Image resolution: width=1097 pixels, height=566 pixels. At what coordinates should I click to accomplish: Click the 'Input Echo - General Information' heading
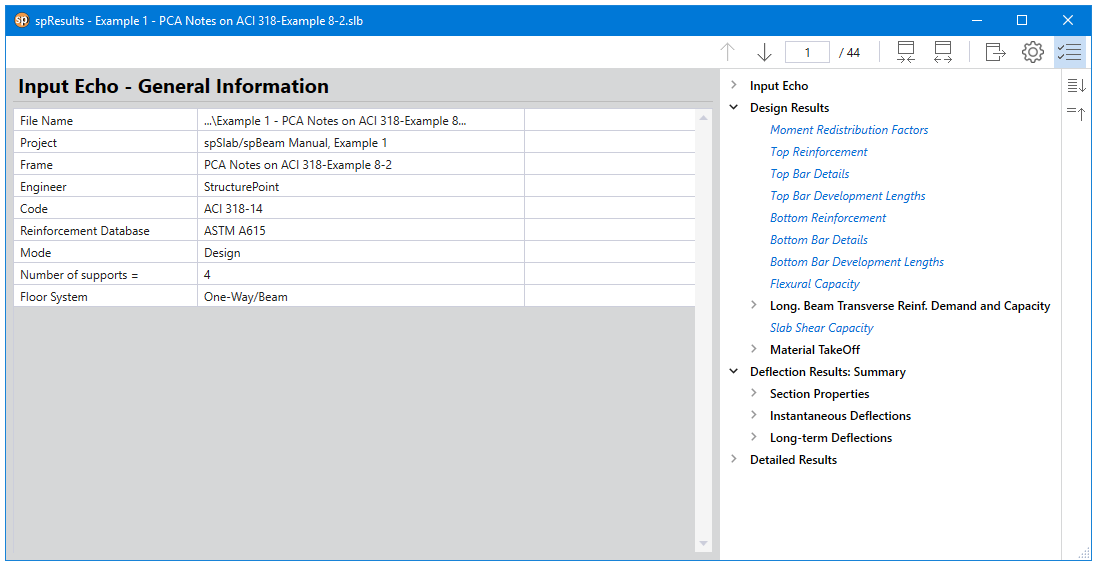coord(174,86)
